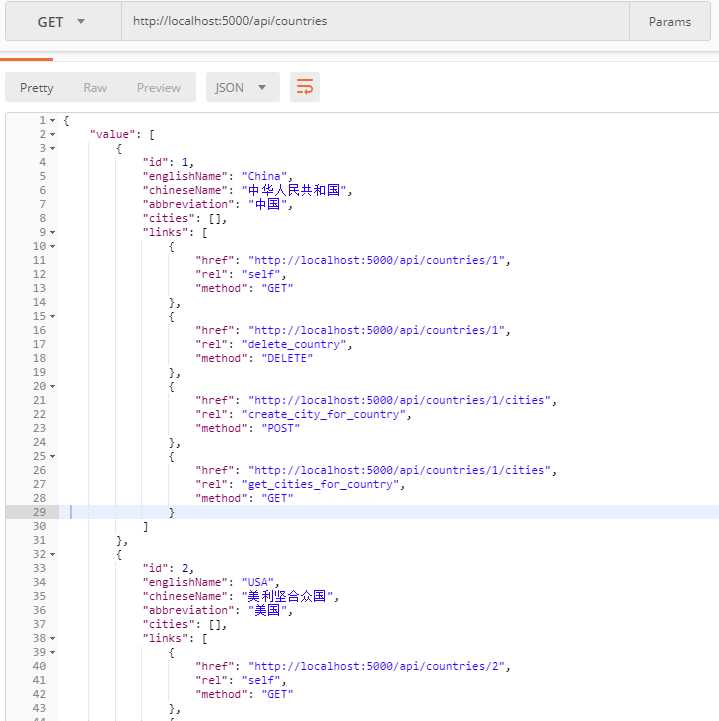Collapse the "links" array at line 38

pyautogui.click(x=52, y=639)
